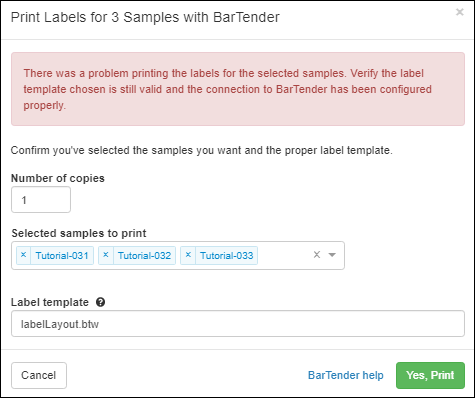
Task: Remove the Tutorial-033 sample chip
Action: 188,255
